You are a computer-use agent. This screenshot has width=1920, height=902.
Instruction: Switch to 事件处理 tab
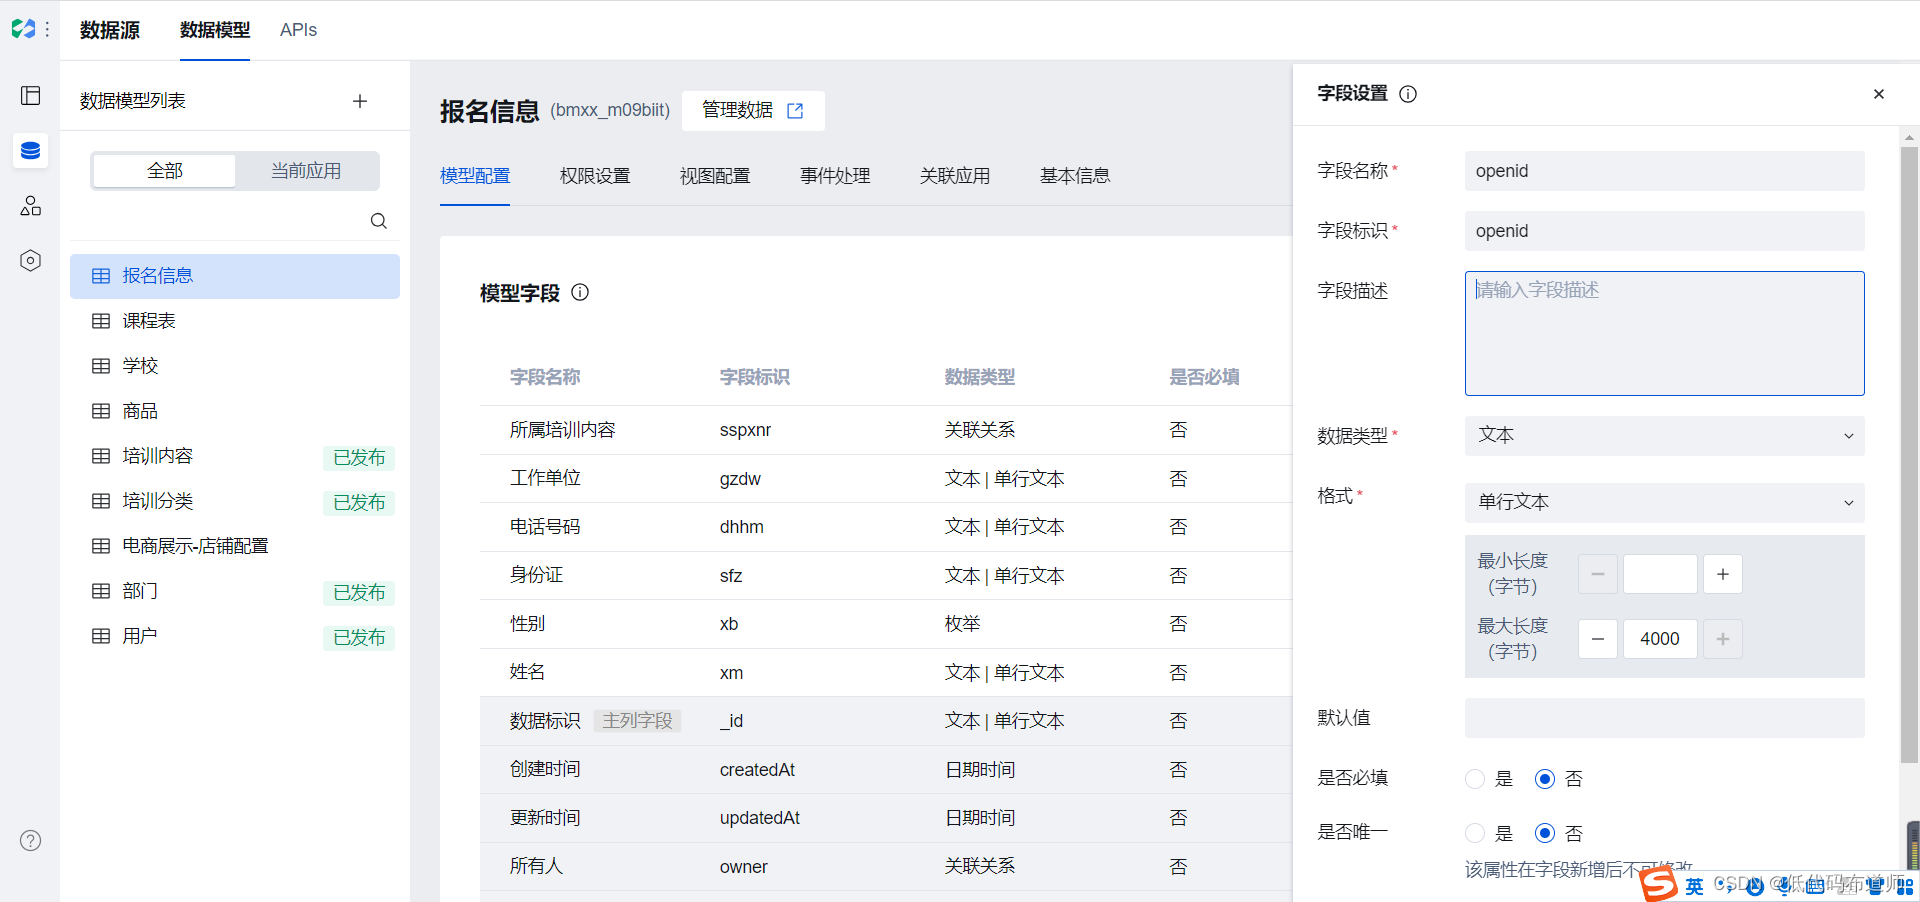pos(835,176)
